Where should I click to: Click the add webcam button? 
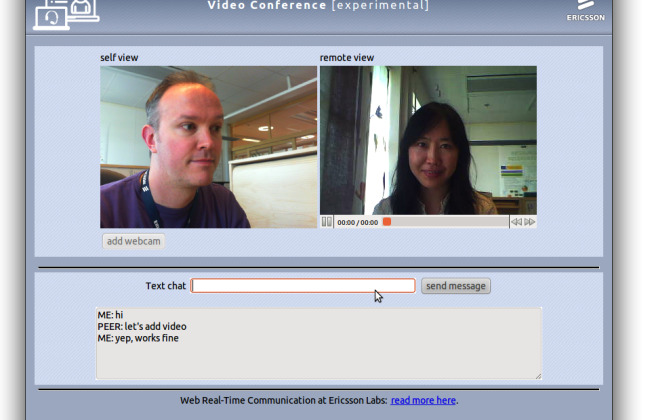click(x=133, y=241)
